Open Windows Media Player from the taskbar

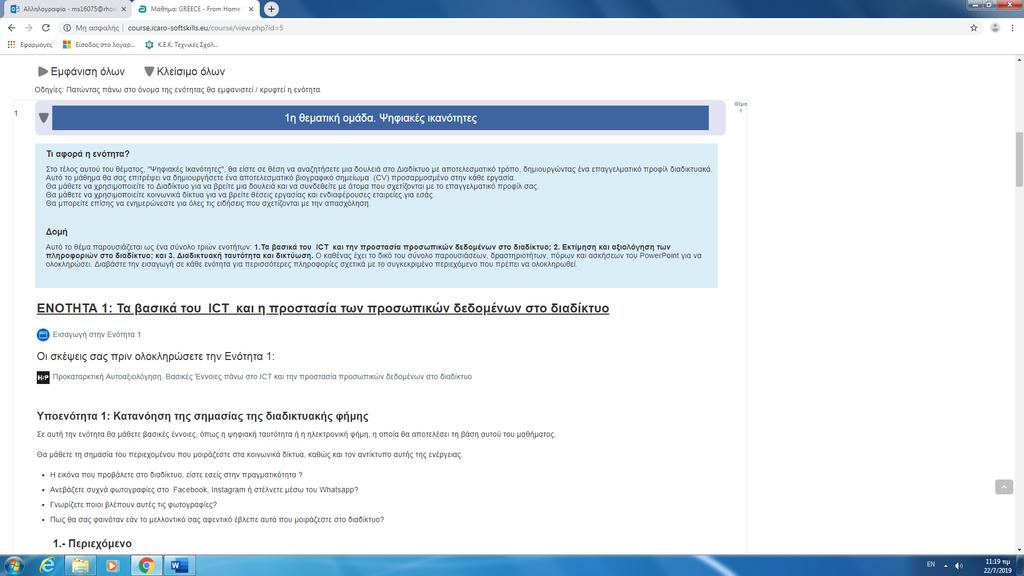[112, 565]
